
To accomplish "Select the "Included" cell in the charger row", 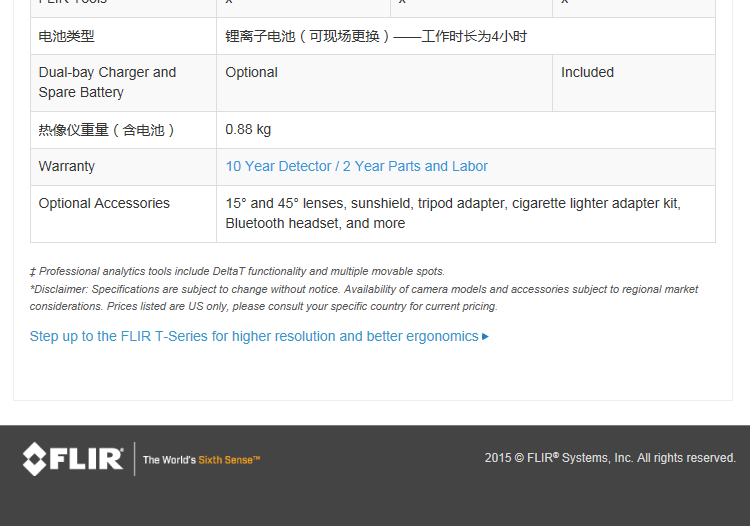I will point(587,73).
